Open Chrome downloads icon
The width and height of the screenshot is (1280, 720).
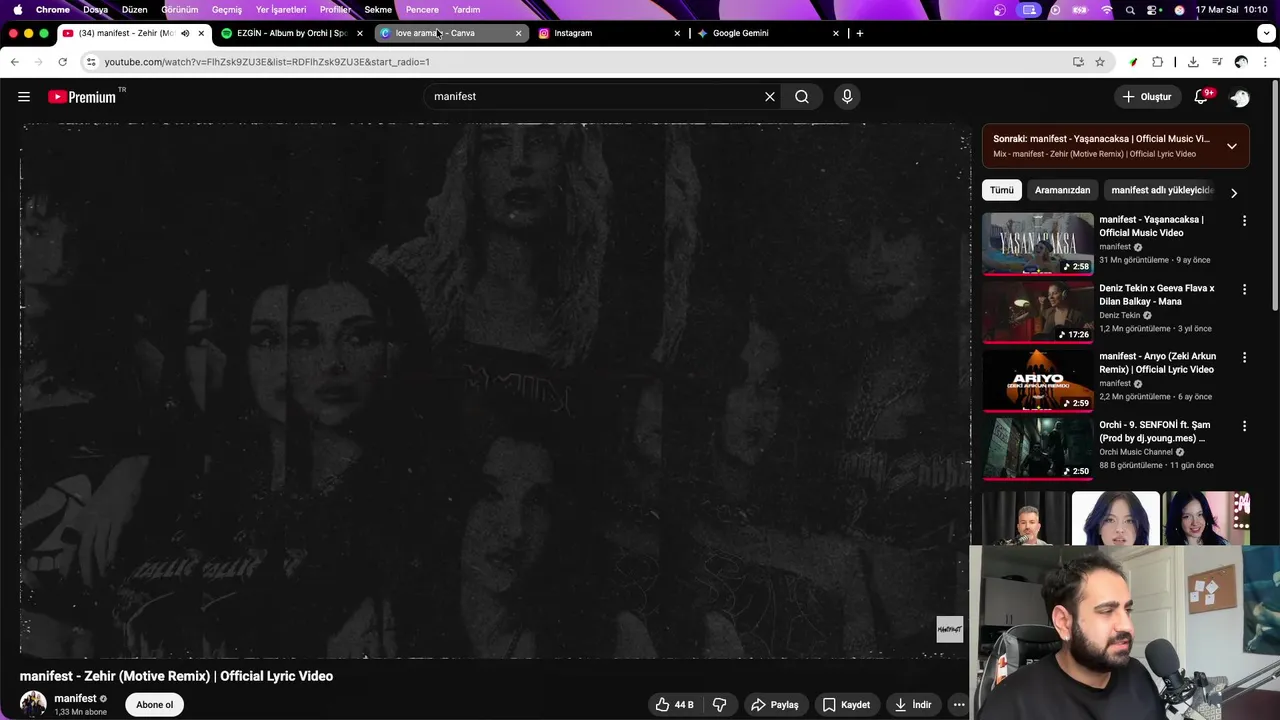click(1193, 62)
